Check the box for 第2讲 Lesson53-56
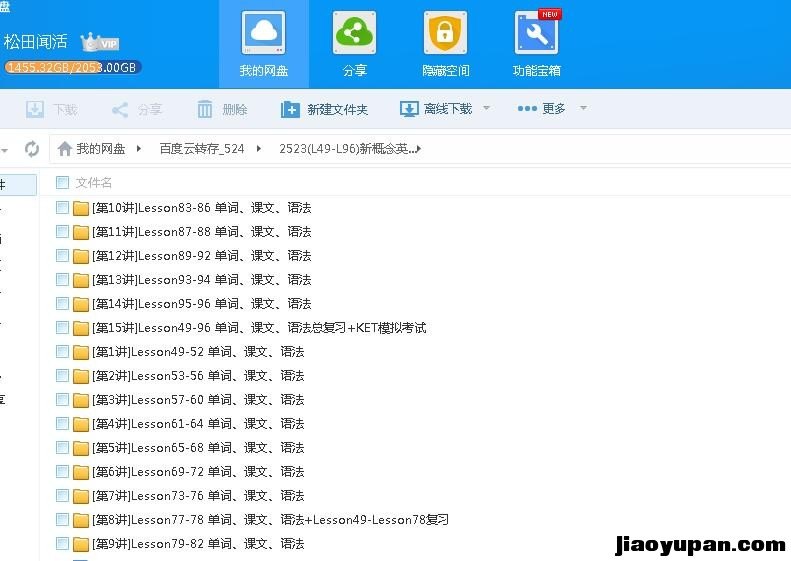791x561 pixels. pos(62,375)
